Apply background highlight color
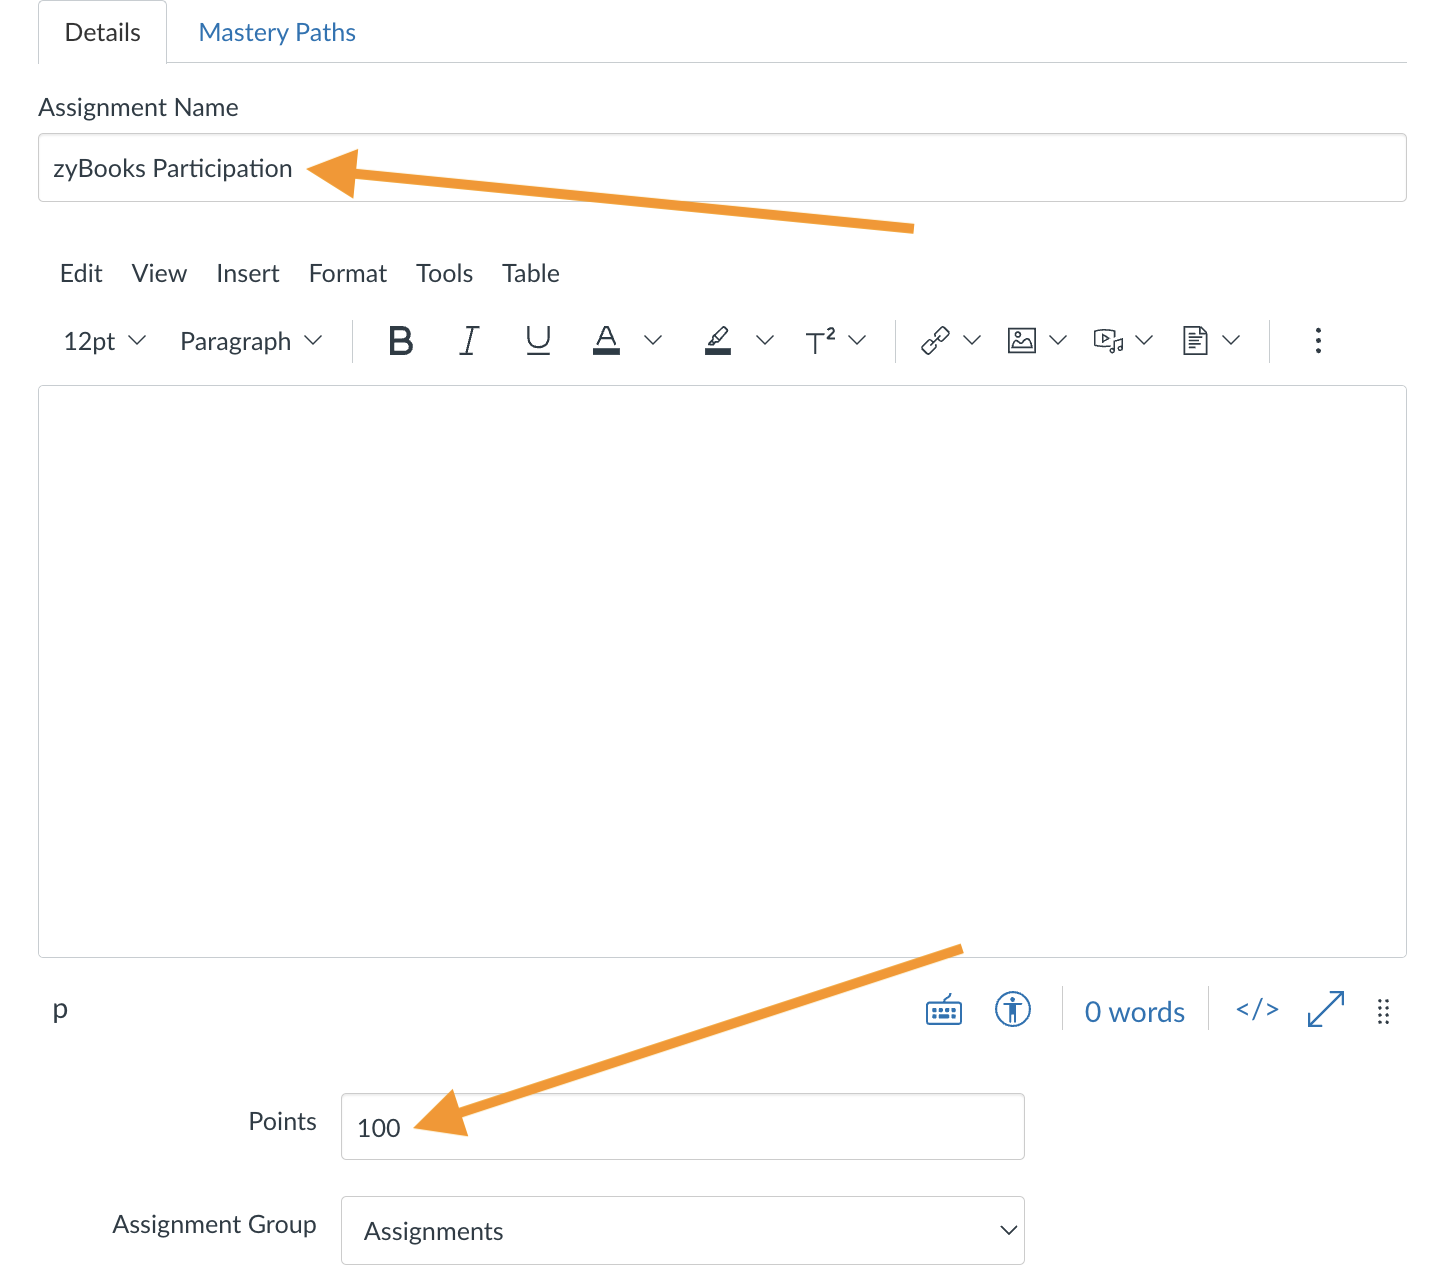 point(718,341)
